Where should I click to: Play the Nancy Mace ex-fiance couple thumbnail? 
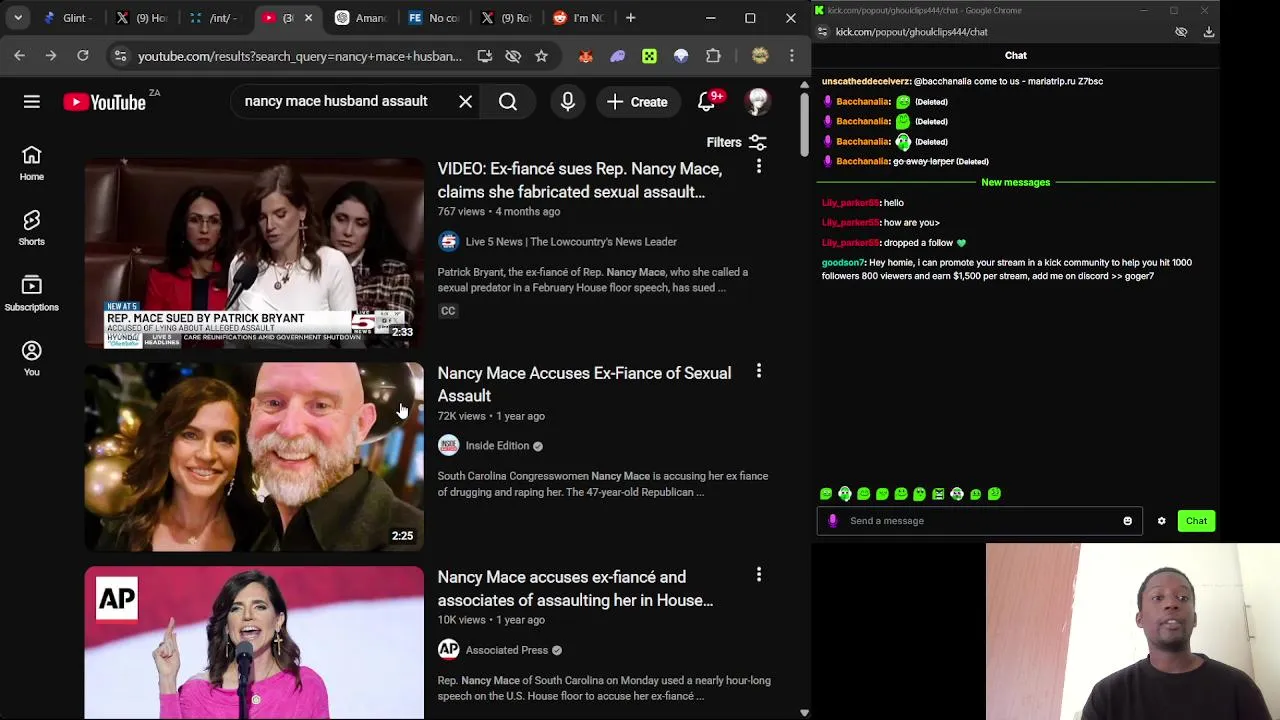254,457
